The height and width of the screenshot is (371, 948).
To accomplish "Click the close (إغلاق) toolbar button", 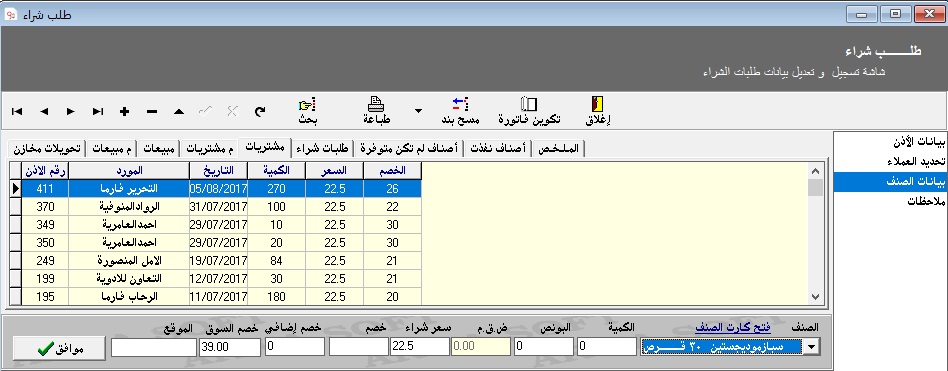I will pyautogui.click(x=598, y=111).
